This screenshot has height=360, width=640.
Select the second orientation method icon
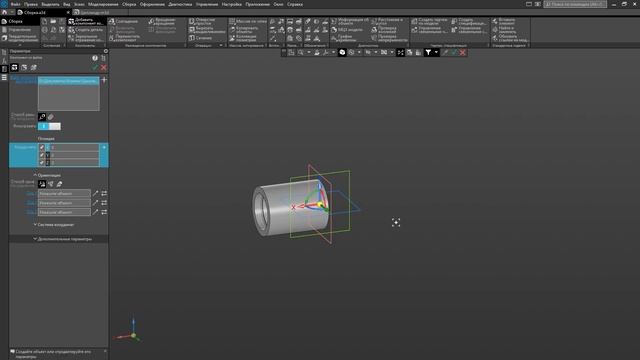pyautogui.click(x=51, y=184)
